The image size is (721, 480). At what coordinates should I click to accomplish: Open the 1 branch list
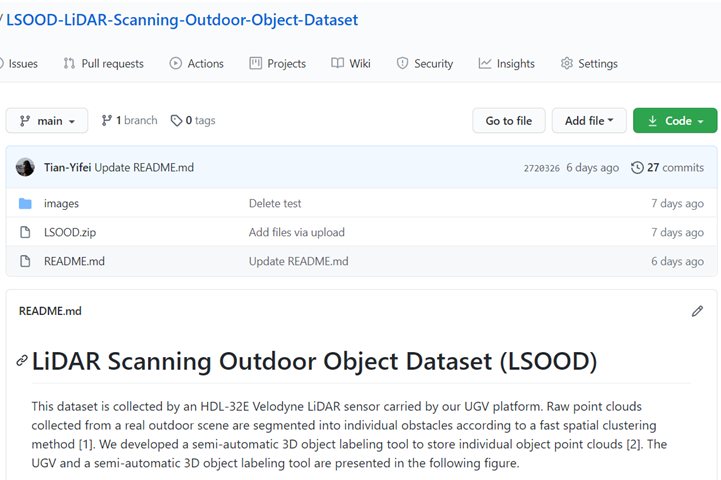pyautogui.click(x=129, y=120)
